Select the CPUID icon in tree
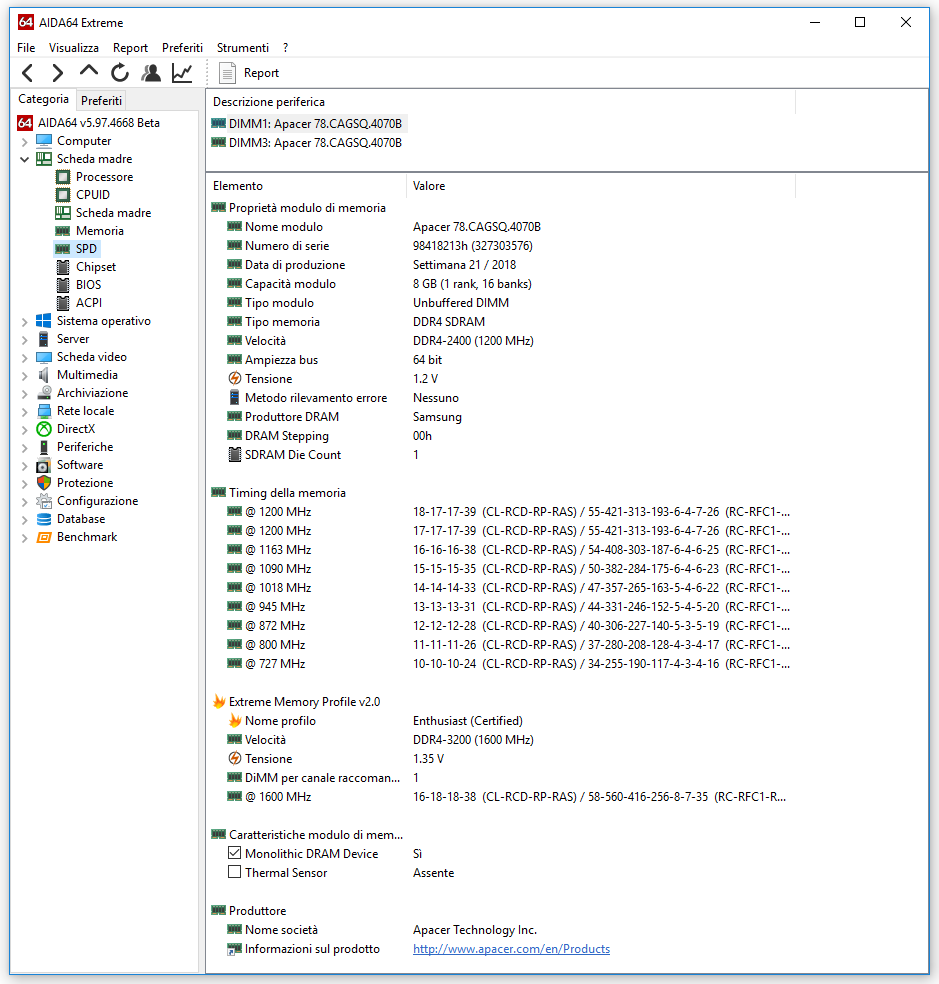The height and width of the screenshot is (984, 939). pos(63,195)
